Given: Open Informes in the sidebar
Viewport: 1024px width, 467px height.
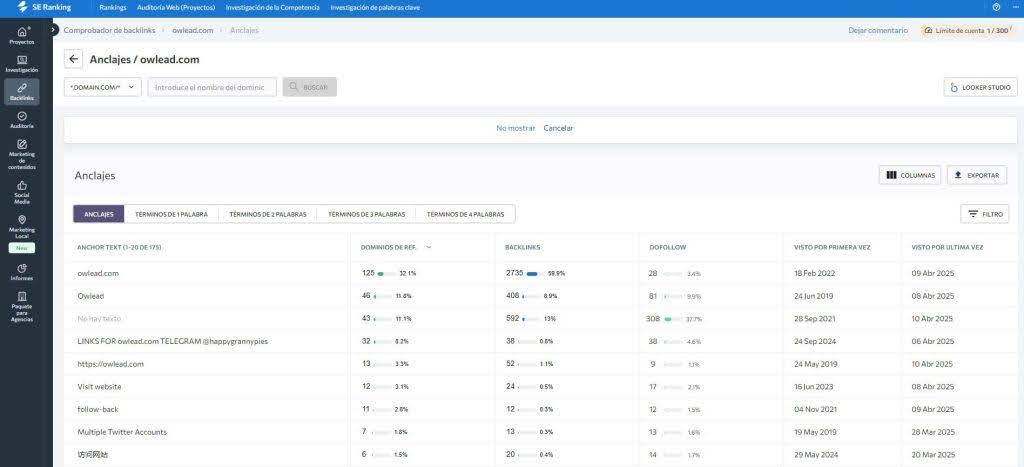Looking at the screenshot, I should (22, 272).
